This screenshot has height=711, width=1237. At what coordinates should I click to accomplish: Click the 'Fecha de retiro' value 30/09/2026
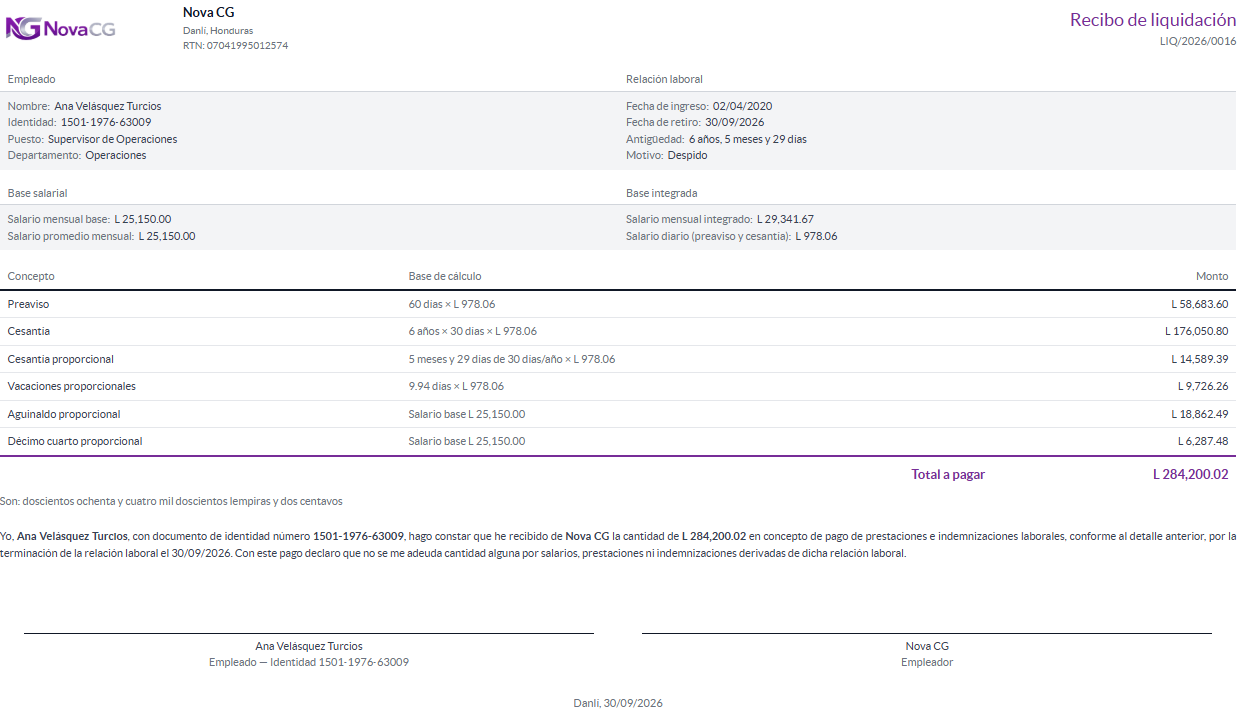click(735, 122)
